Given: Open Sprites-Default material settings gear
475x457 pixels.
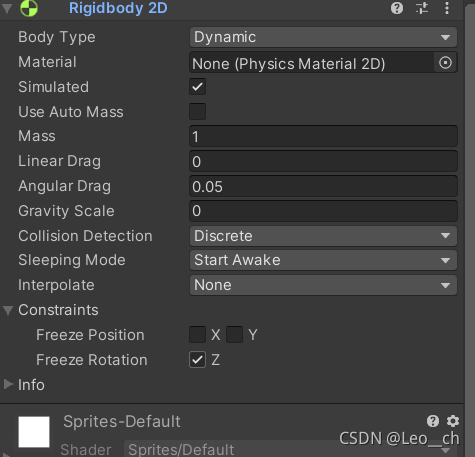Looking at the screenshot, I should point(453,421).
